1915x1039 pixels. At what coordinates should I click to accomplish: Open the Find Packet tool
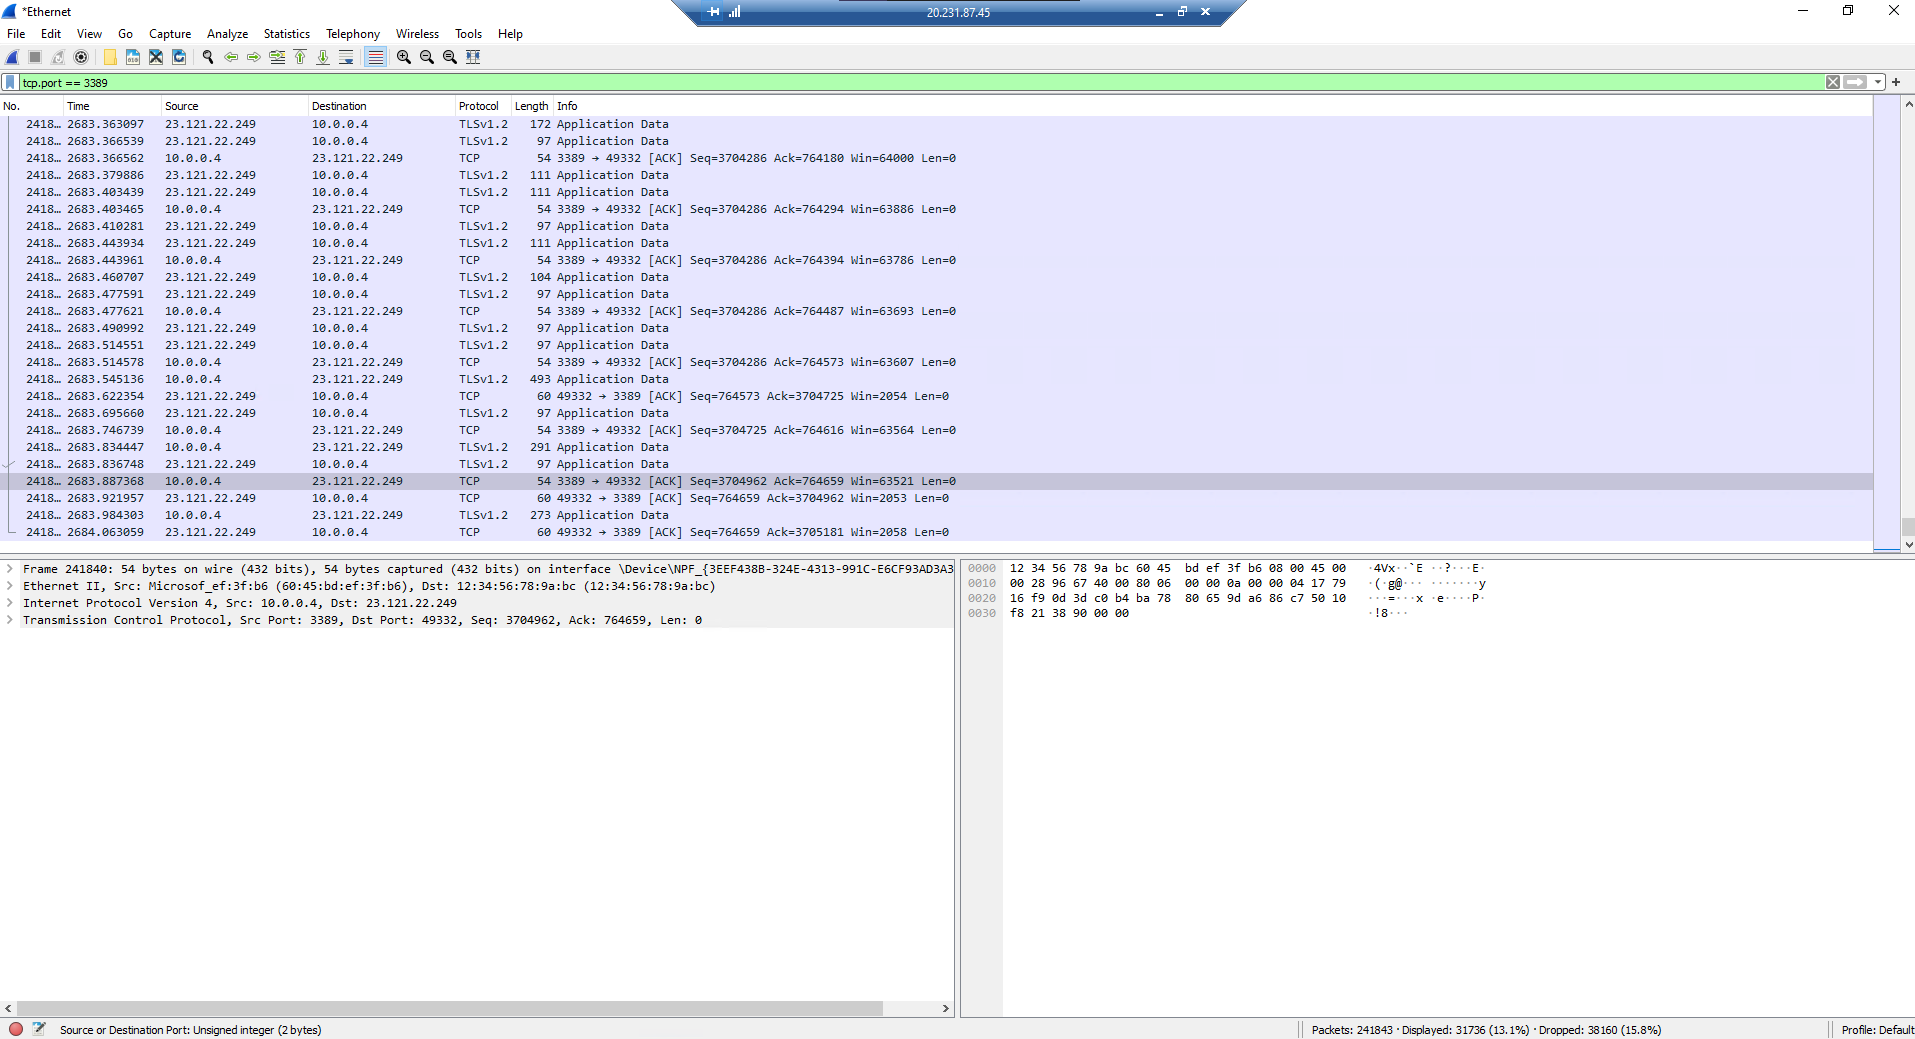pyautogui.click(x=209, y=57)
